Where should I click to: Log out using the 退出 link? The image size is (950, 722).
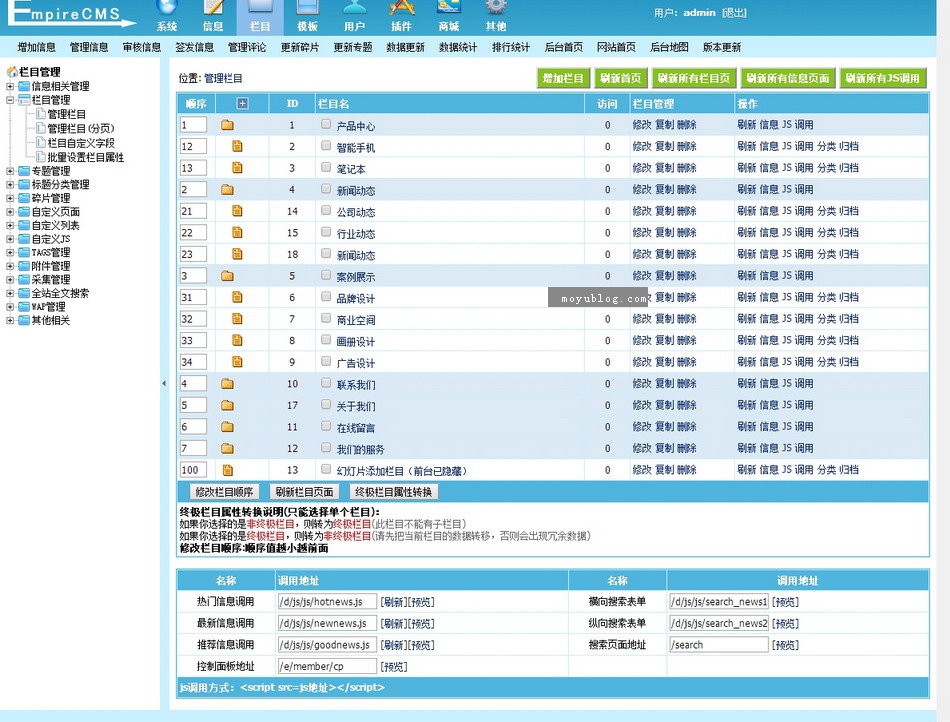point(734,13)
